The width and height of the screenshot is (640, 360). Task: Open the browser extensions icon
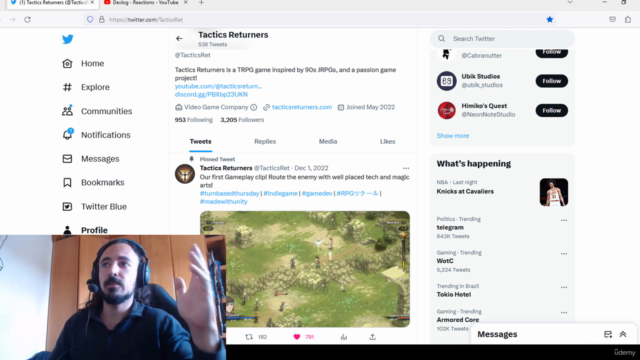coord(628,20)
